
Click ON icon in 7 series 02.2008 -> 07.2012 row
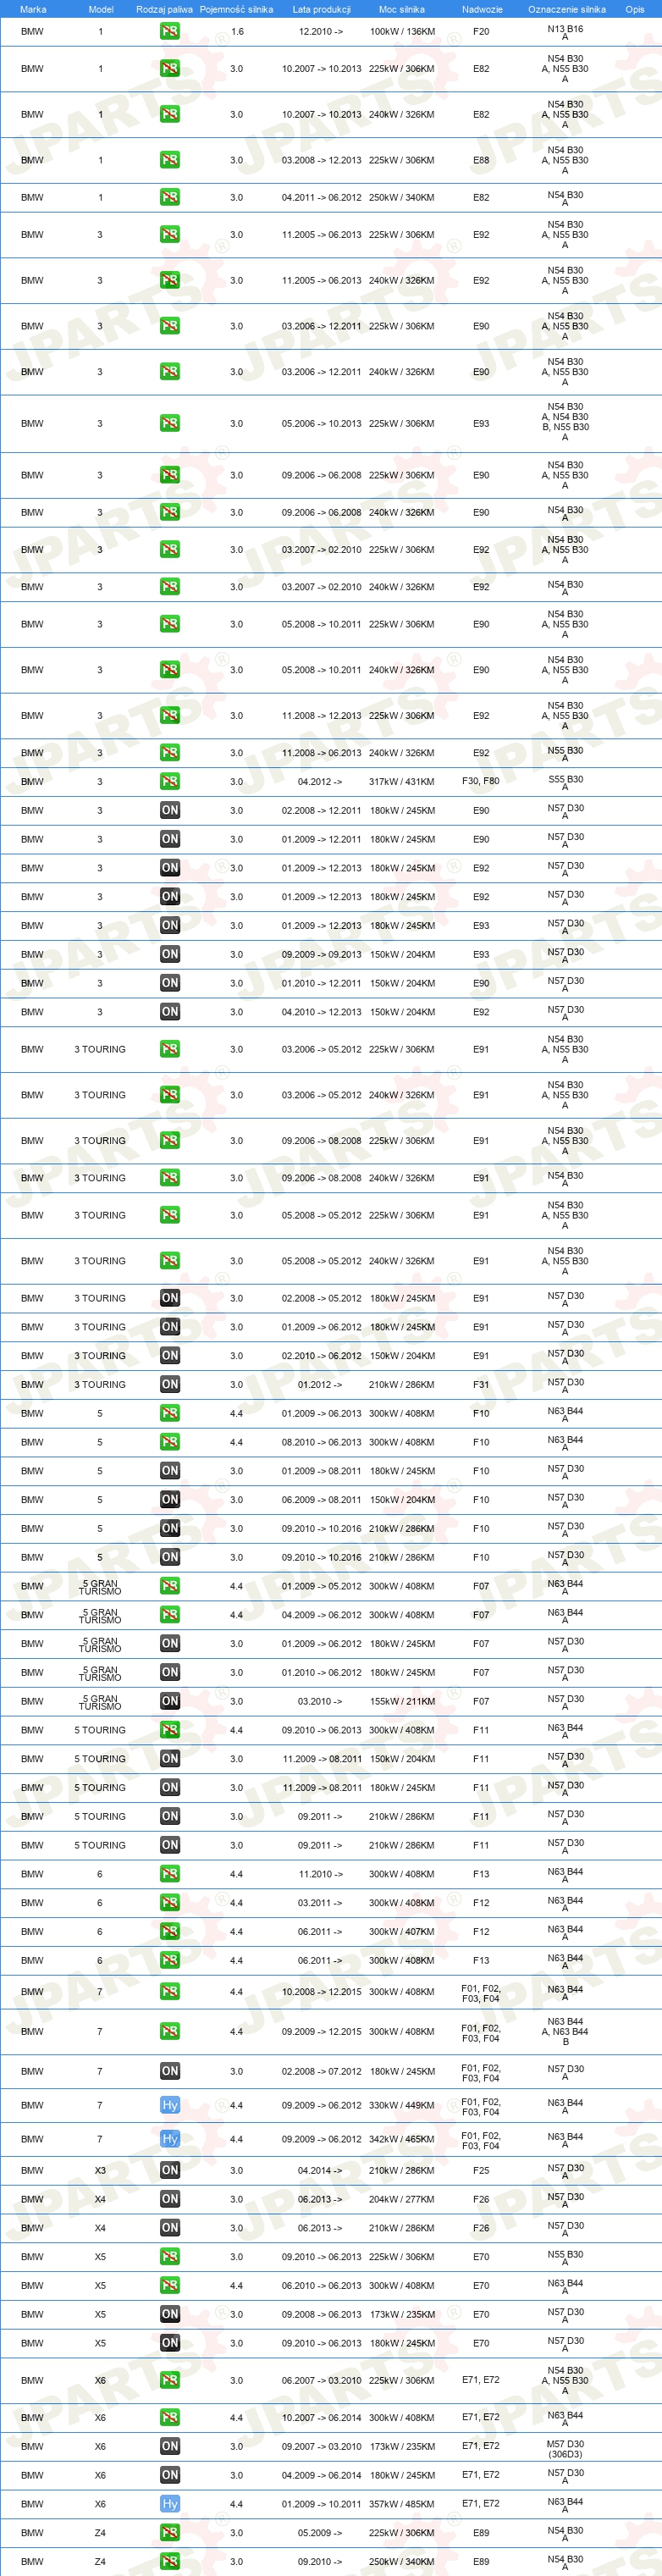(x=170, y=2071)
